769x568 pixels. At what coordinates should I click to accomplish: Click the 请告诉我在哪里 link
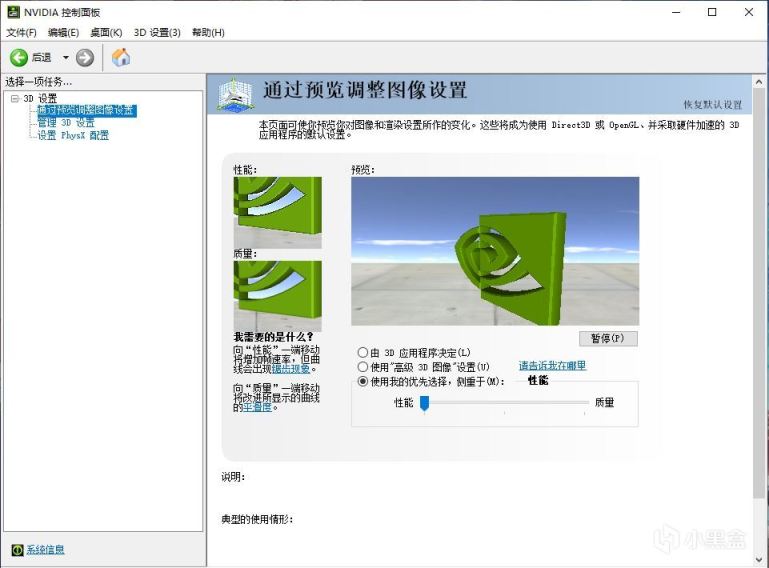point(552,366)
